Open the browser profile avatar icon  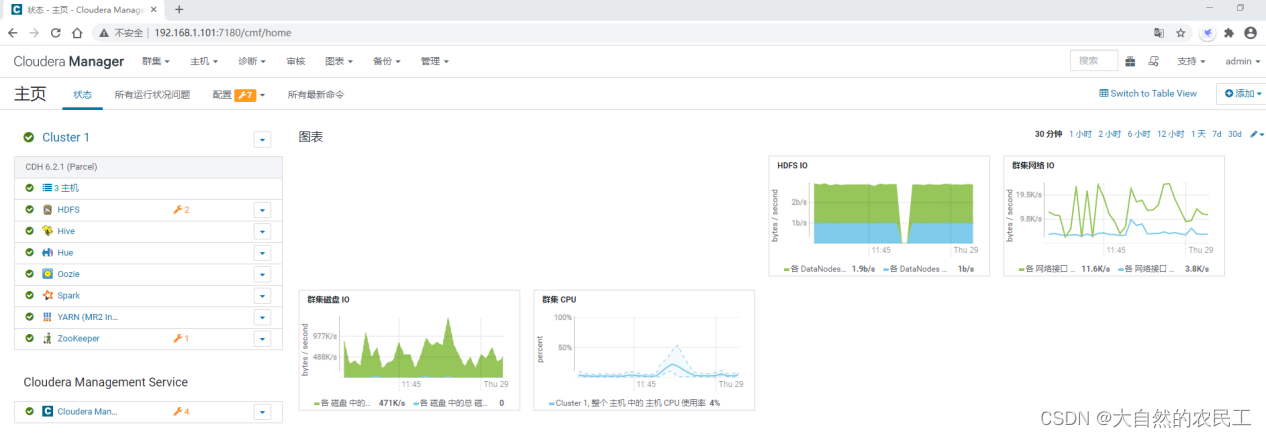pyautogui.click(x=1250, y=32)
